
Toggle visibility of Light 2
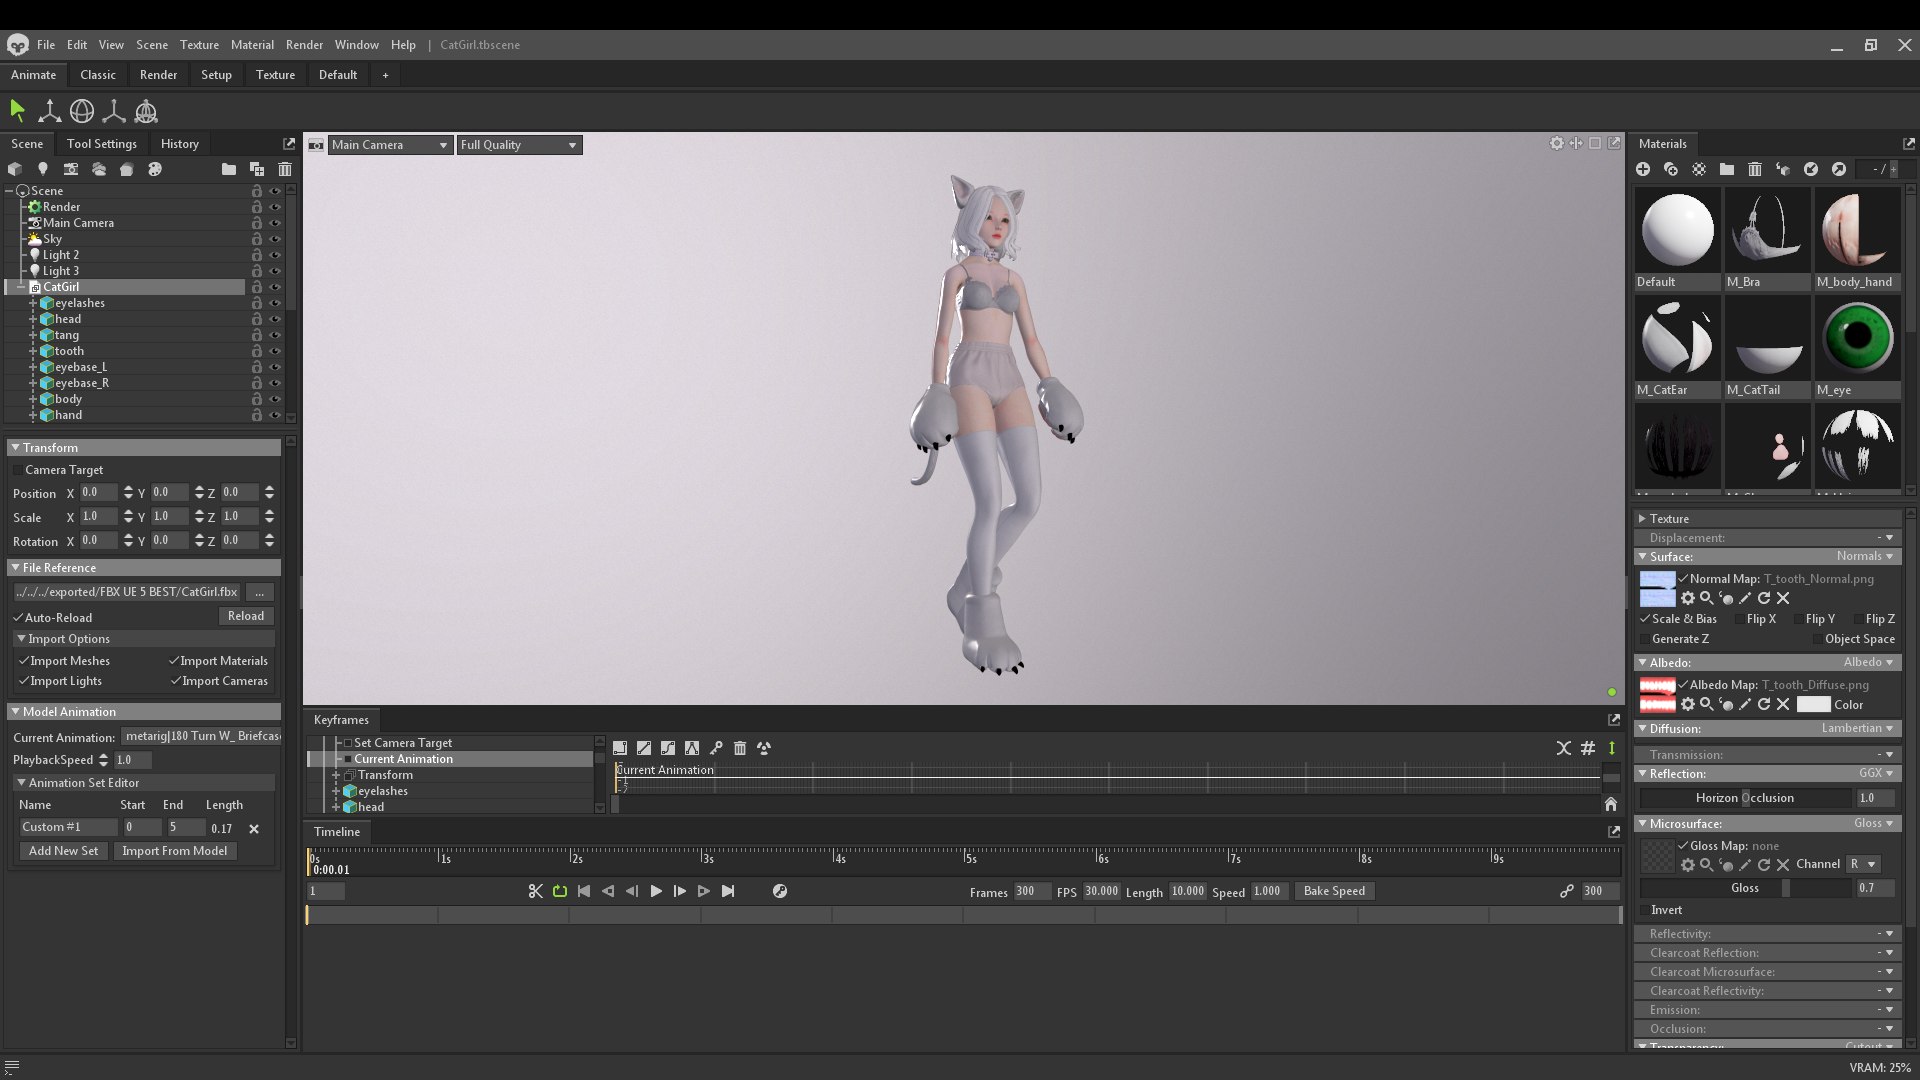click(275, 255)
